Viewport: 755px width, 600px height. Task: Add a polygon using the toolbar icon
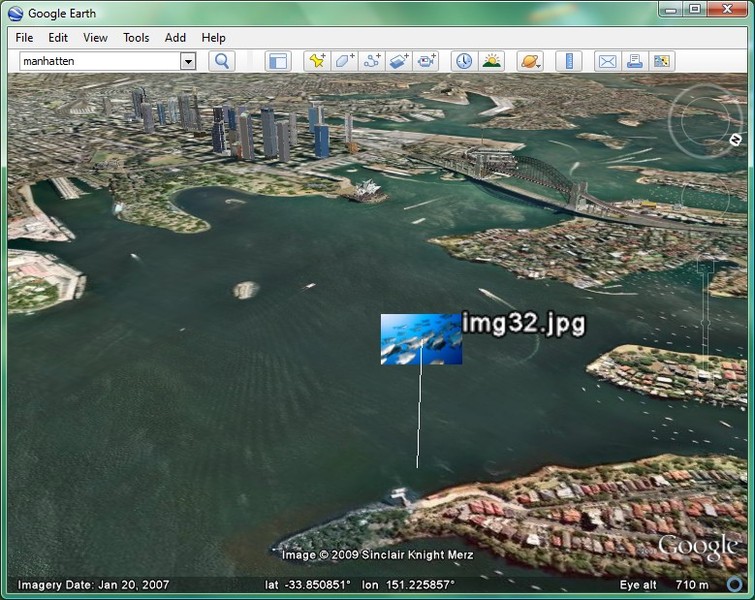click(344, 61)
